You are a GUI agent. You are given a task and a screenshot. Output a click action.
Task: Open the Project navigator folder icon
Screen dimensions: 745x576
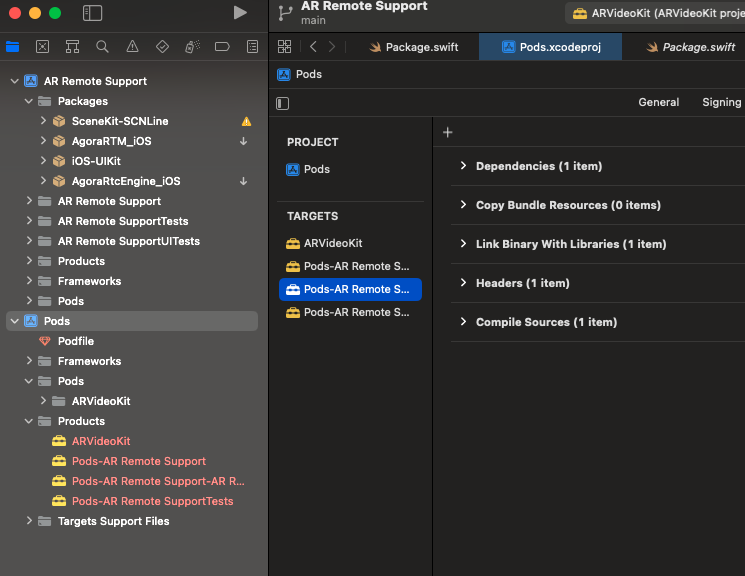(12, 47)
